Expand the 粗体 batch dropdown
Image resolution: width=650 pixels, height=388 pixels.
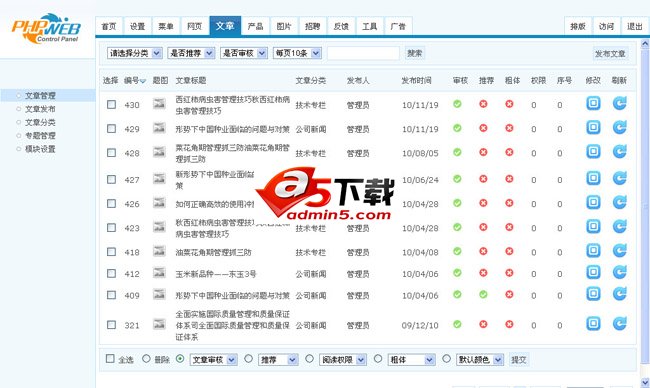412,359
